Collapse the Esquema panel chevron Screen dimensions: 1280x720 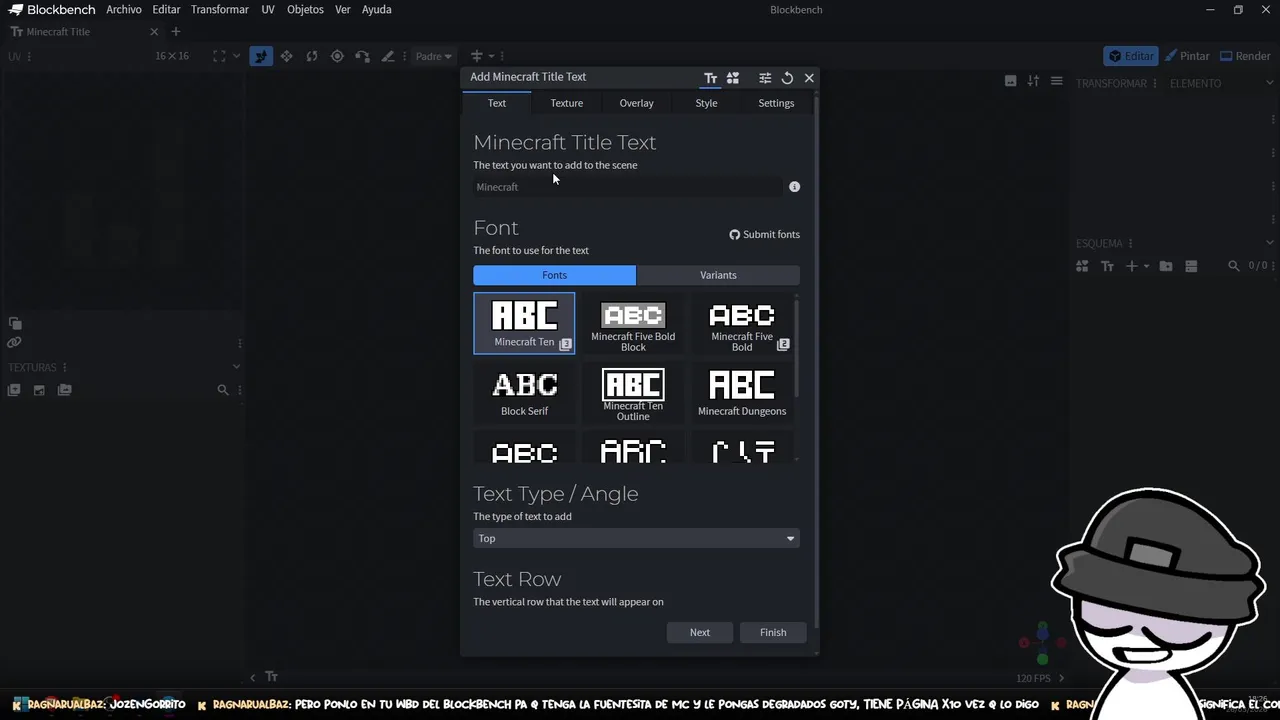point(1271,243)
